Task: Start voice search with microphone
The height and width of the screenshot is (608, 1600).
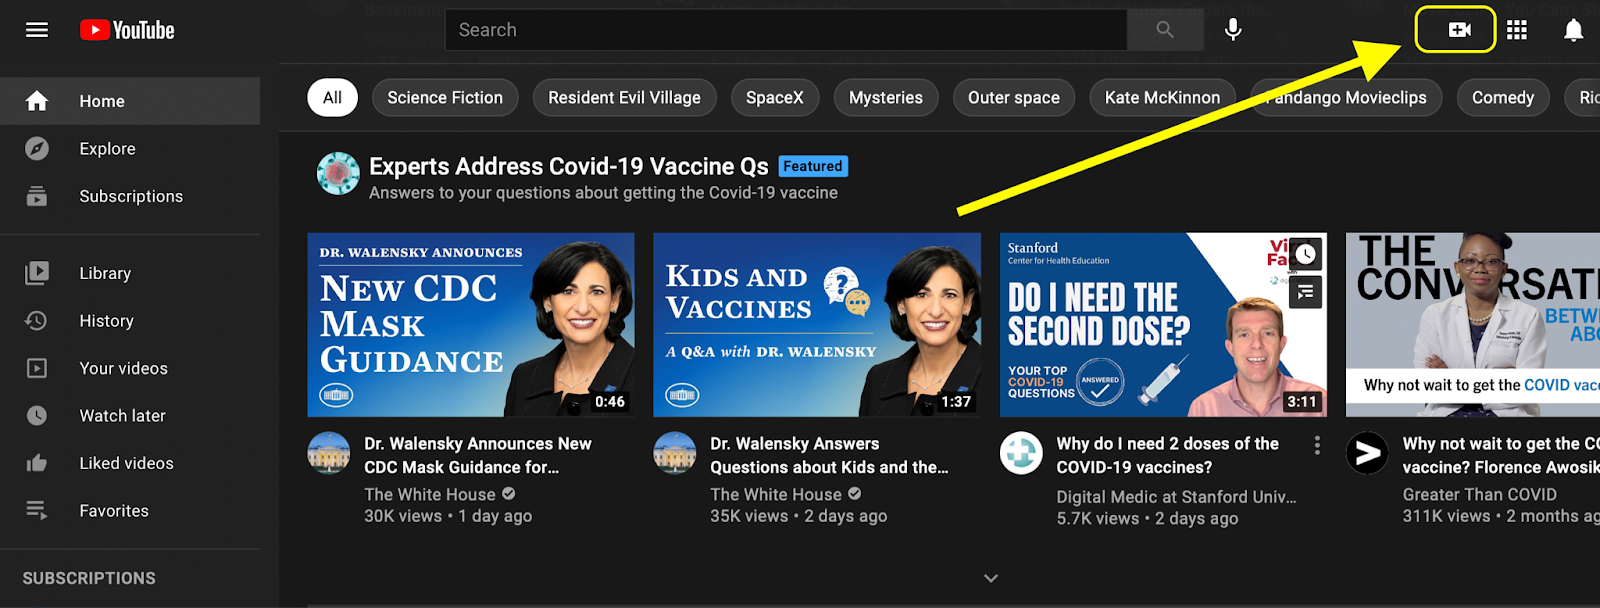Action: pos(1233,30)
